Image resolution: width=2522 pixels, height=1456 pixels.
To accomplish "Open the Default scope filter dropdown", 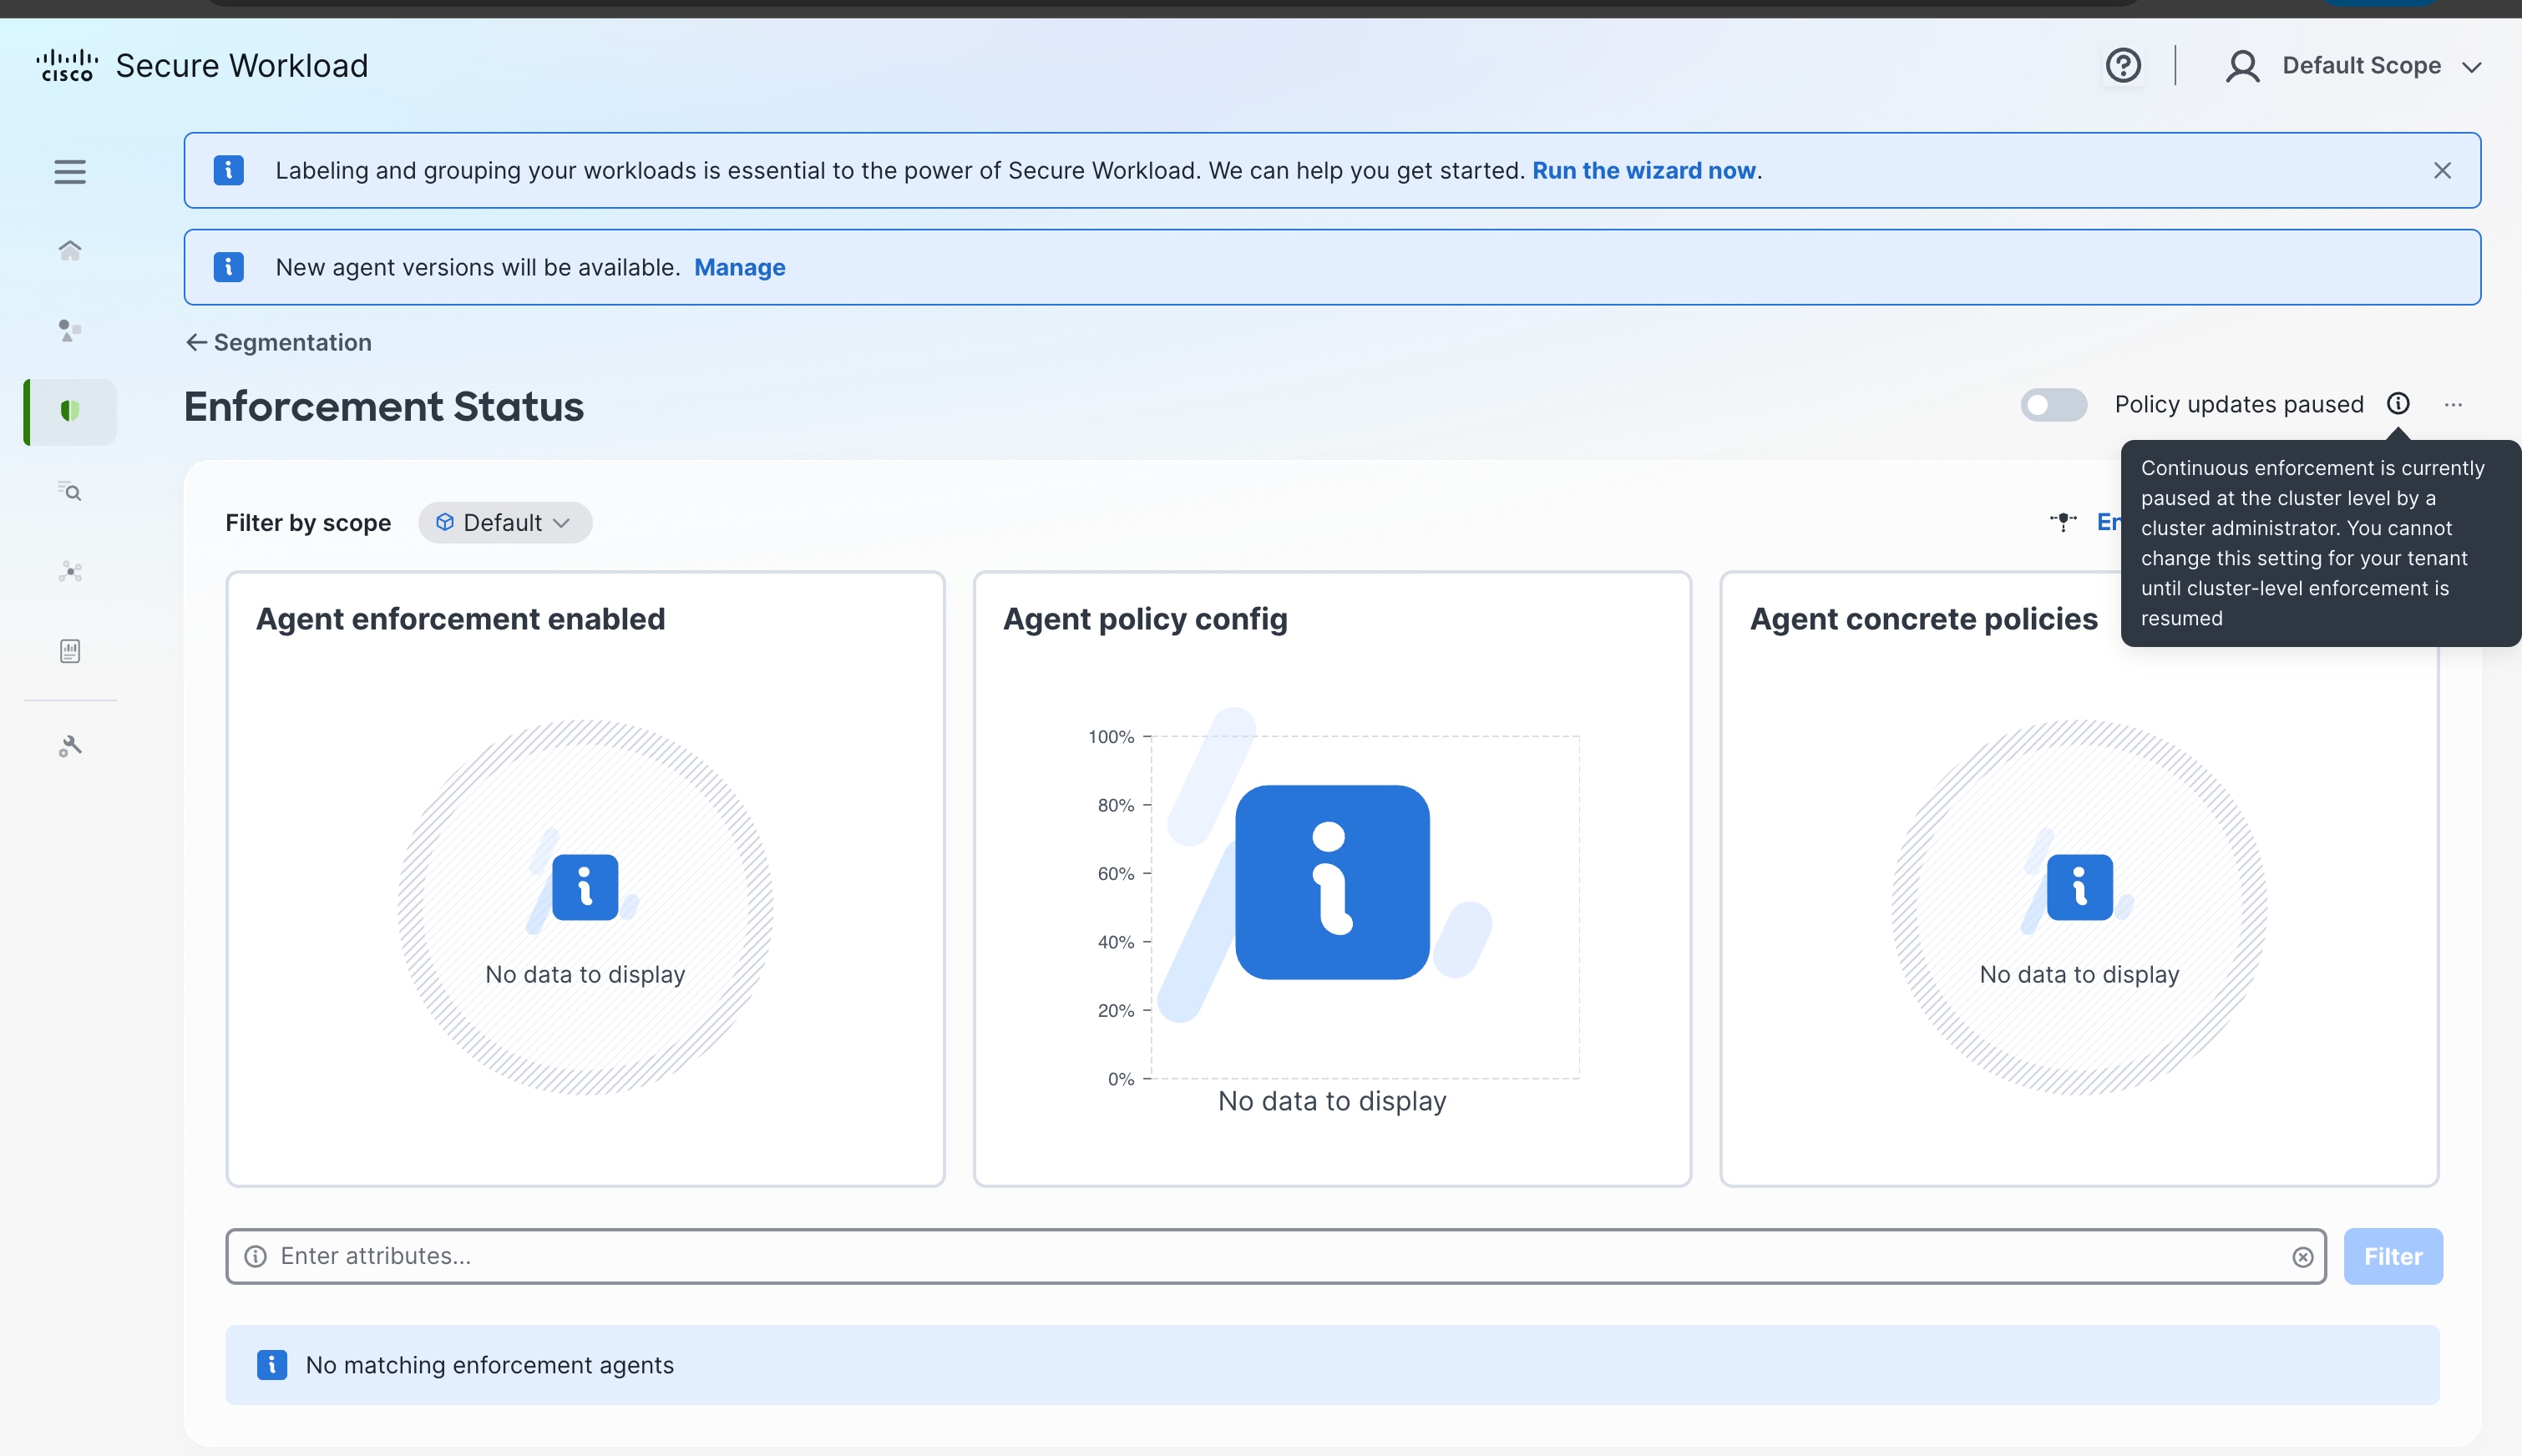I will tap(505, 523).
